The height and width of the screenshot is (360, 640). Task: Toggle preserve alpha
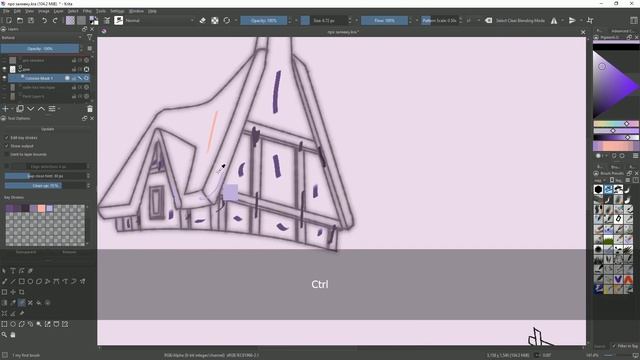coord(215,20)
